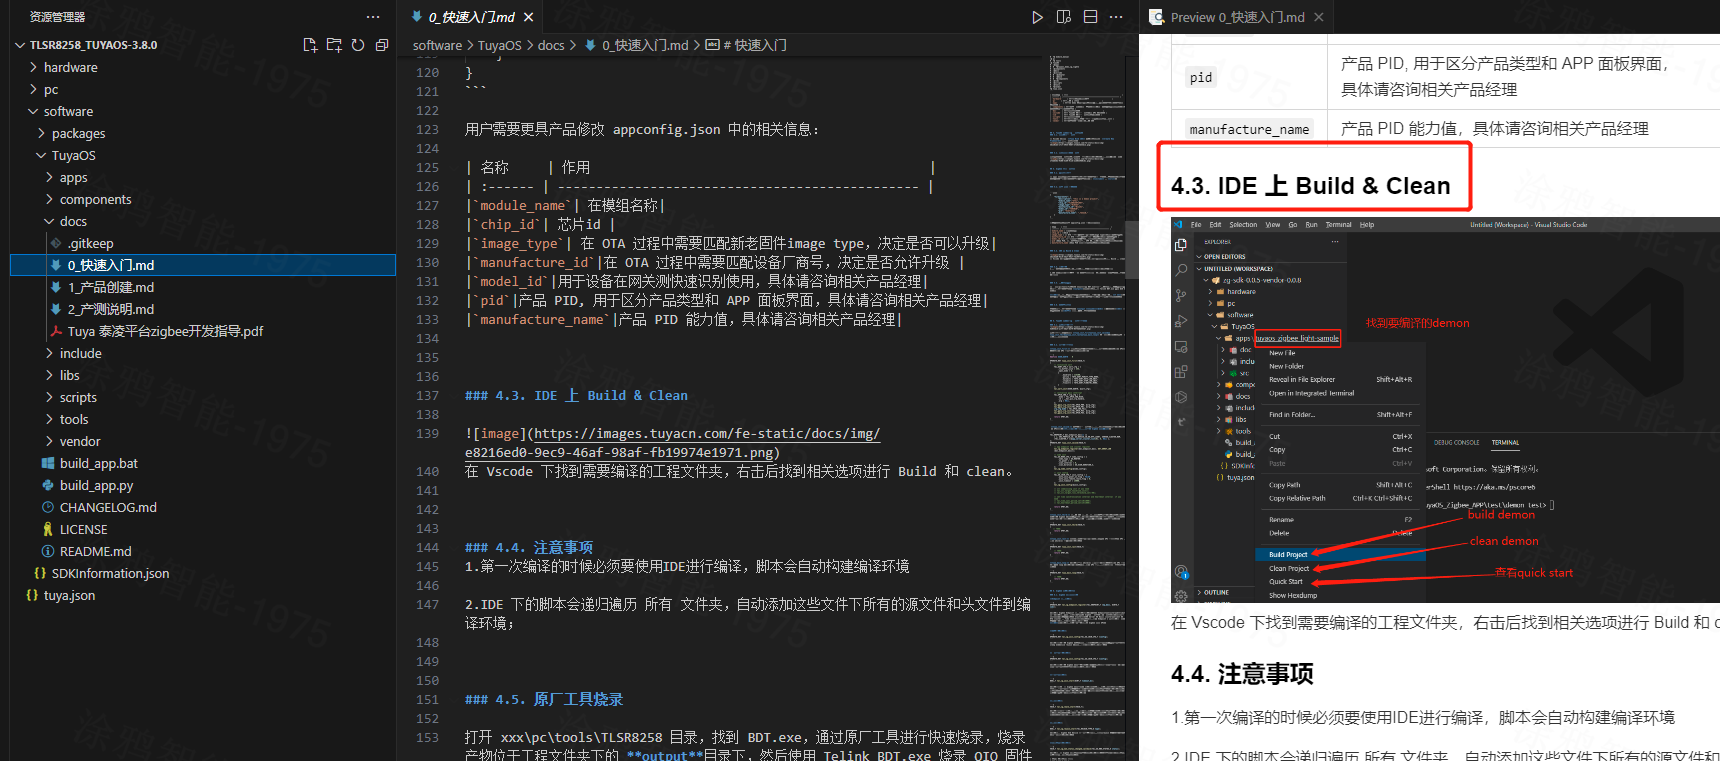The image size is (1720, 761).
Task: Click the VS Code screenshot in preview
Action: pos(1445,410)
